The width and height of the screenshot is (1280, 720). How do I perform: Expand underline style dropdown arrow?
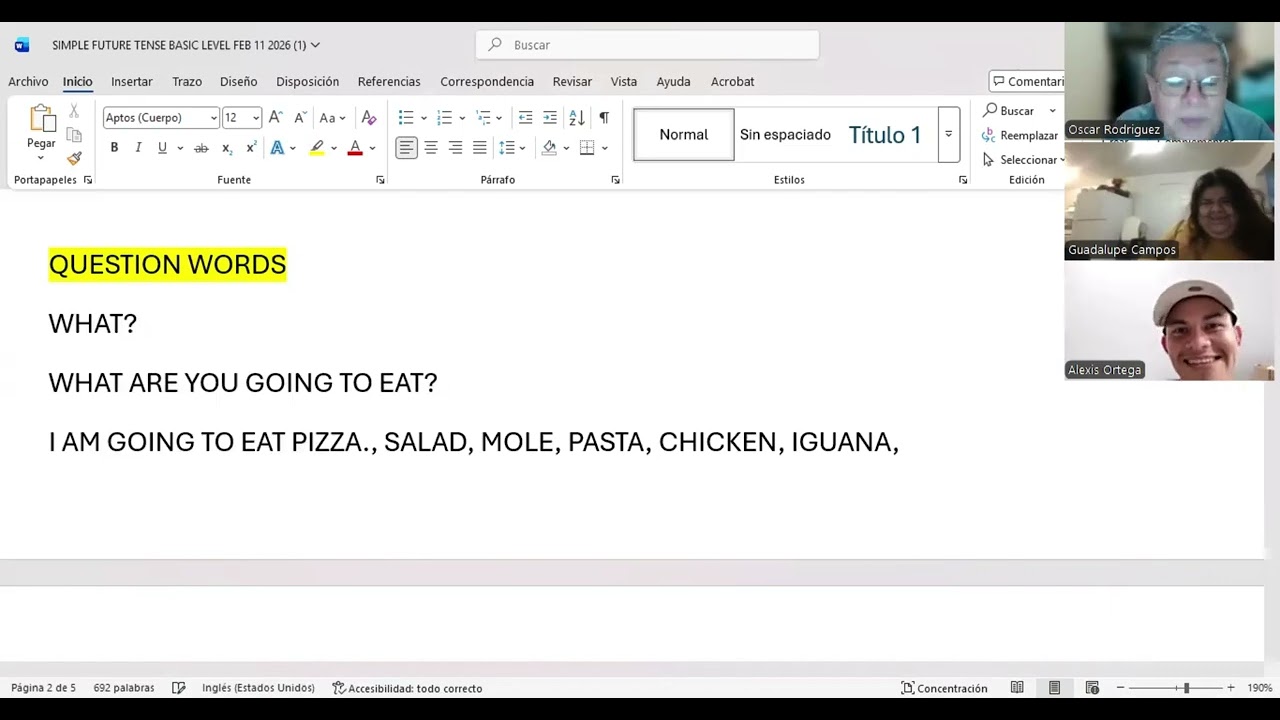tap(180, 148)
